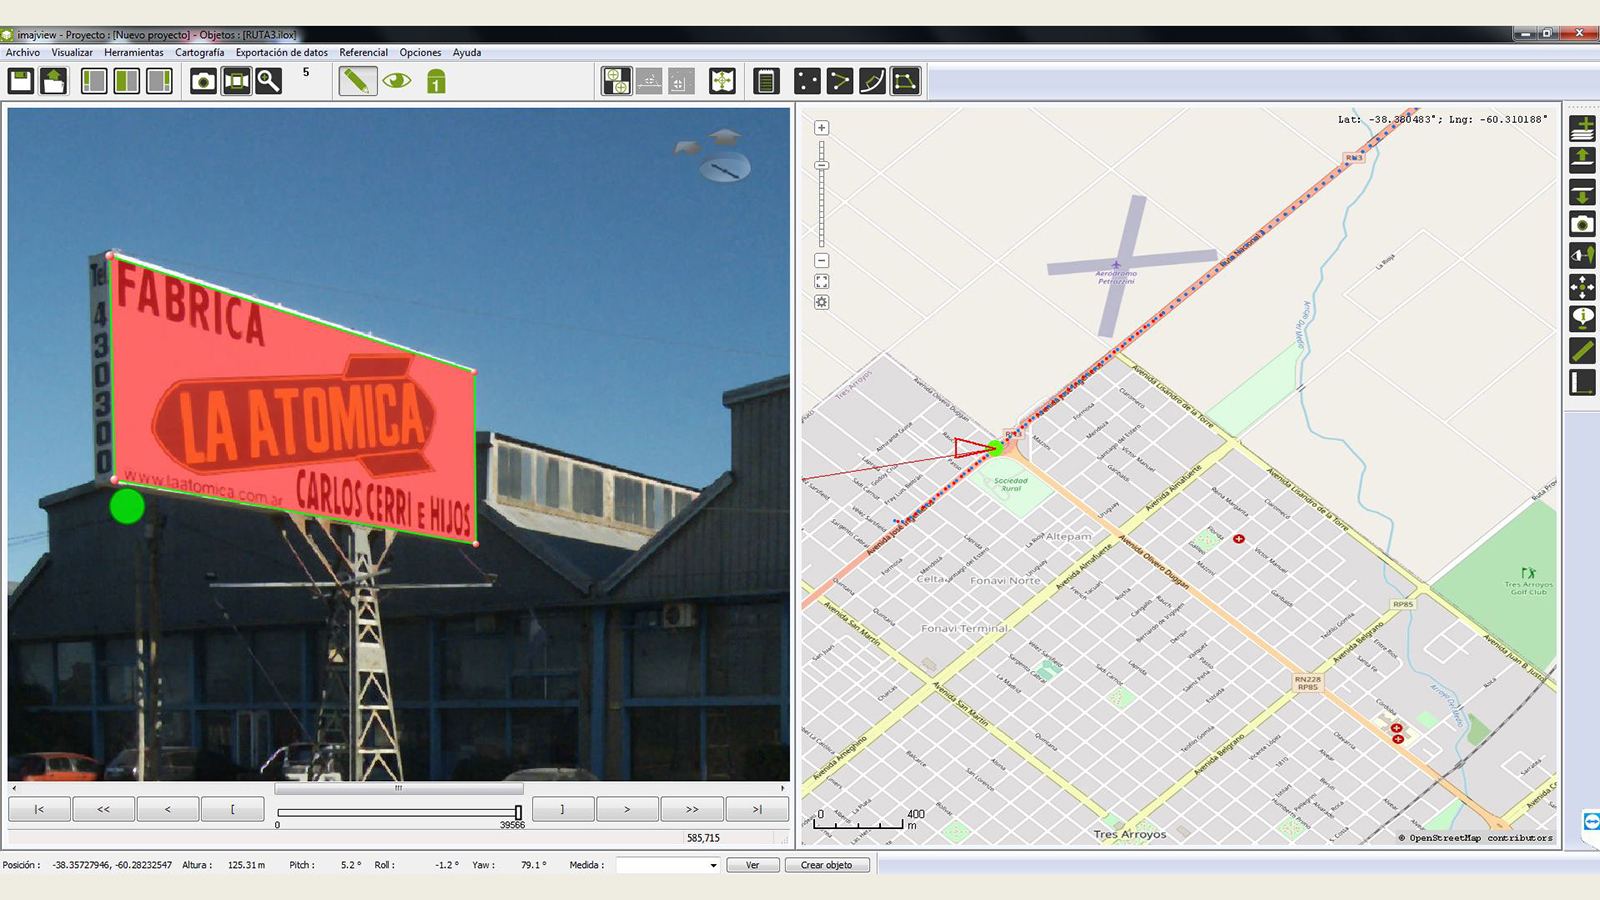Toggle the green pencil drawing tool

click(357, 81)
